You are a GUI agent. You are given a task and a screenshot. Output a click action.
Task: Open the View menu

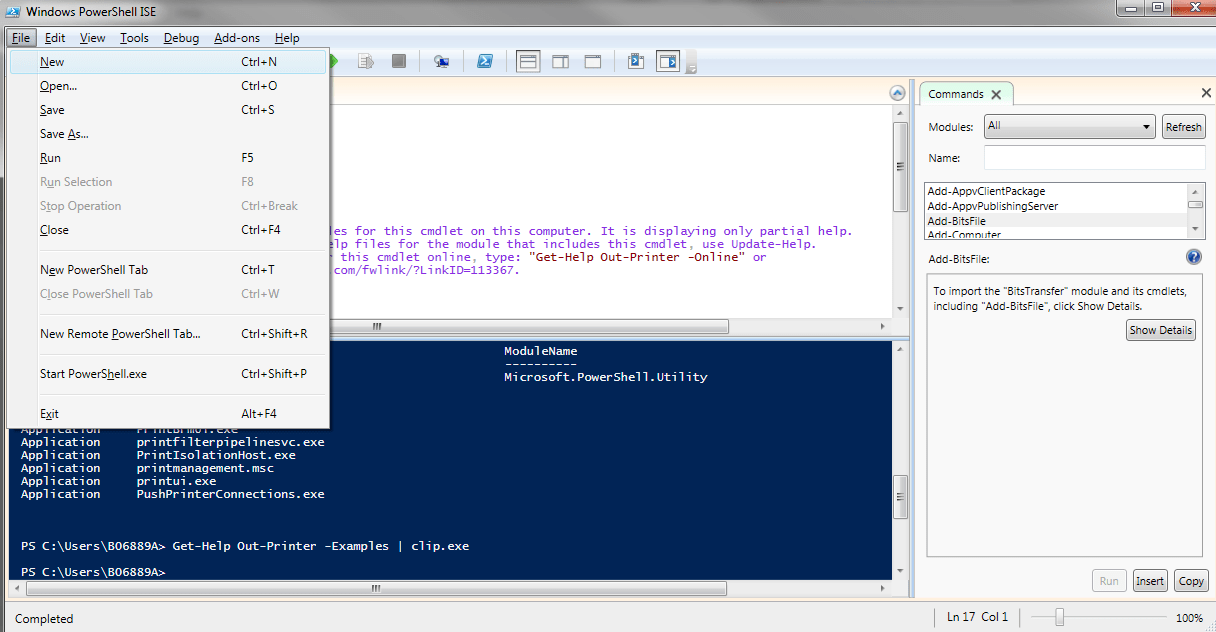93,38
